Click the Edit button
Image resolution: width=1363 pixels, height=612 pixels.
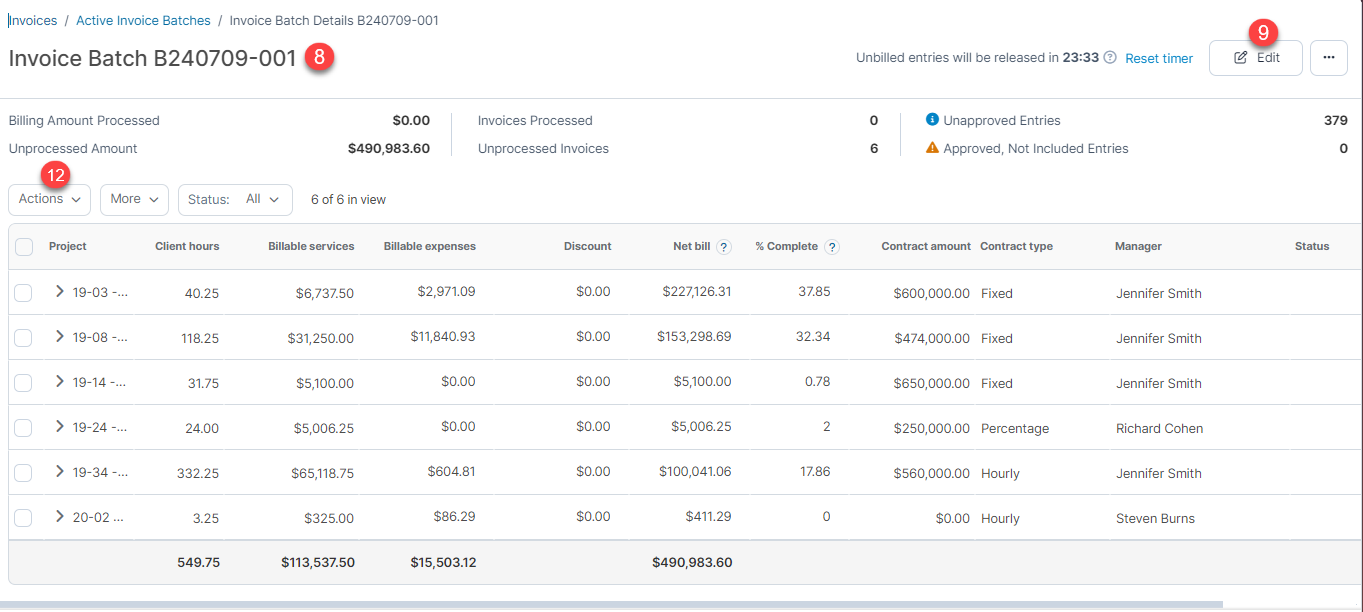tap(1256, 57)
